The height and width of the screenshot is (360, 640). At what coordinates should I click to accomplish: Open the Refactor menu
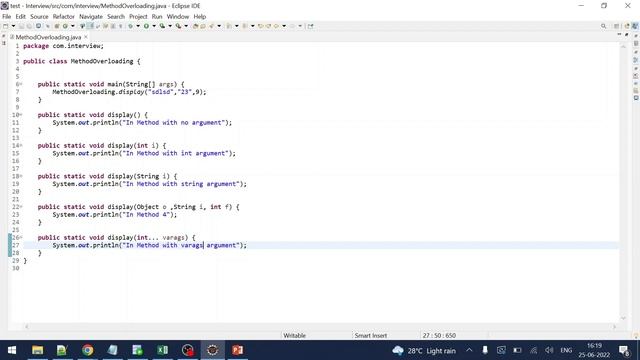pyautogui.click(x=64, y=16)
